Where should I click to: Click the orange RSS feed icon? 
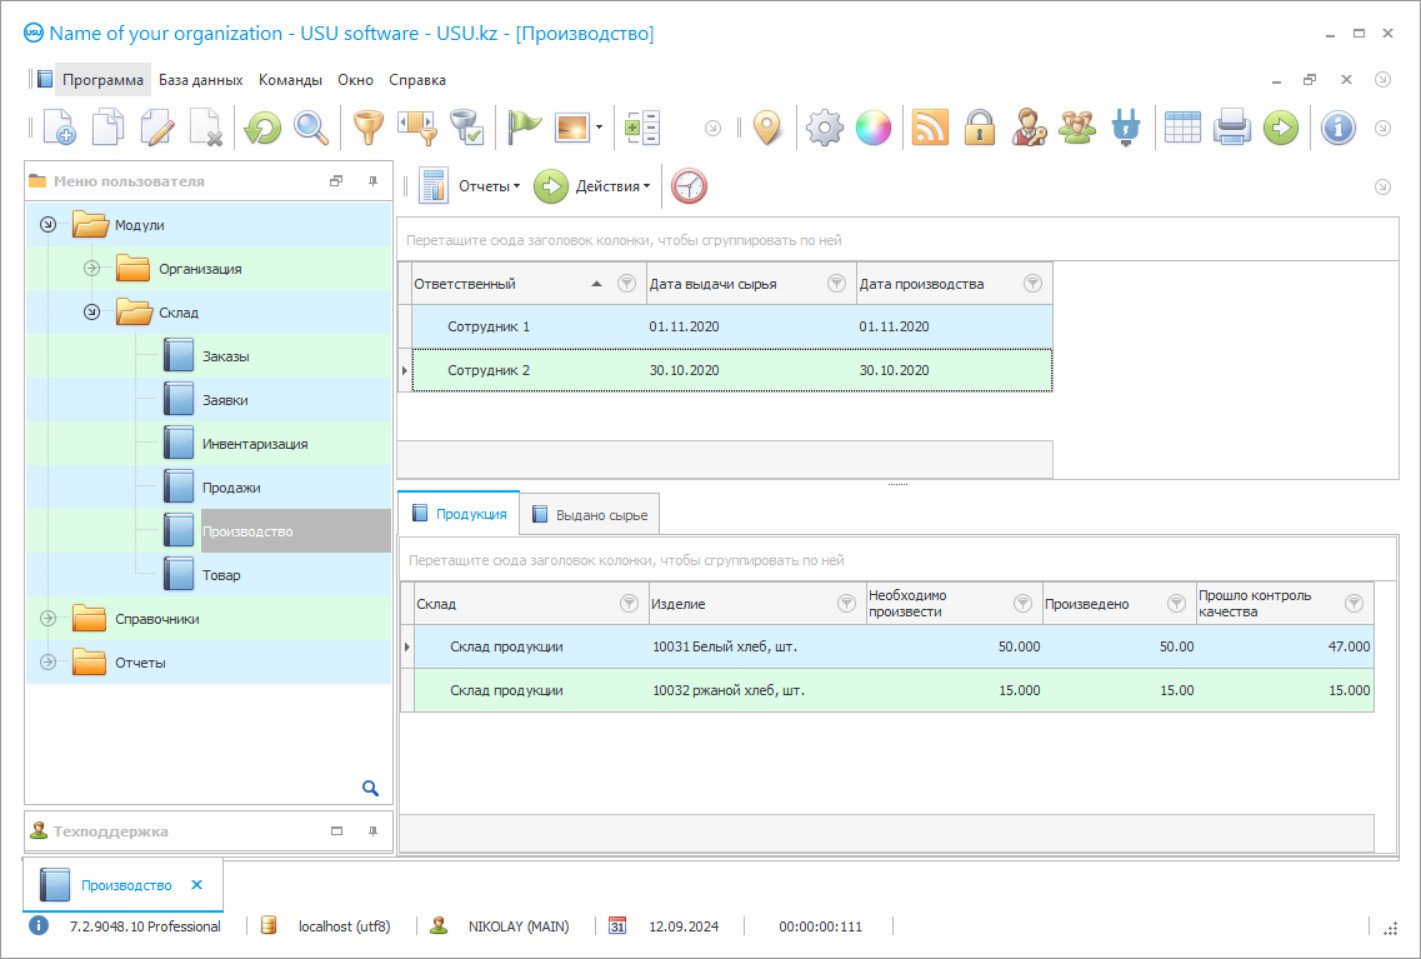(929, 128)
